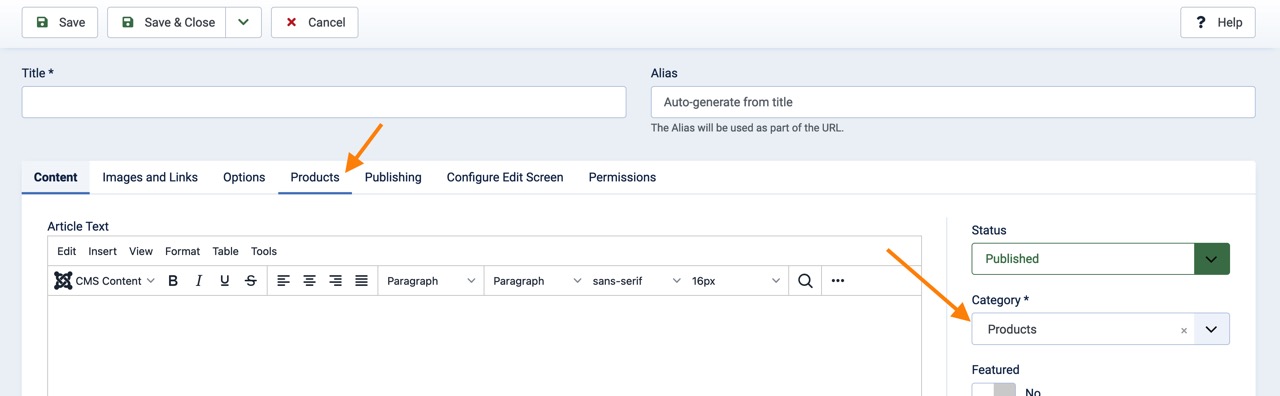This screenshot has width=1280, height=396.
Task: Open Configure Edit Screen tab
Action: [x=505, y=177]
